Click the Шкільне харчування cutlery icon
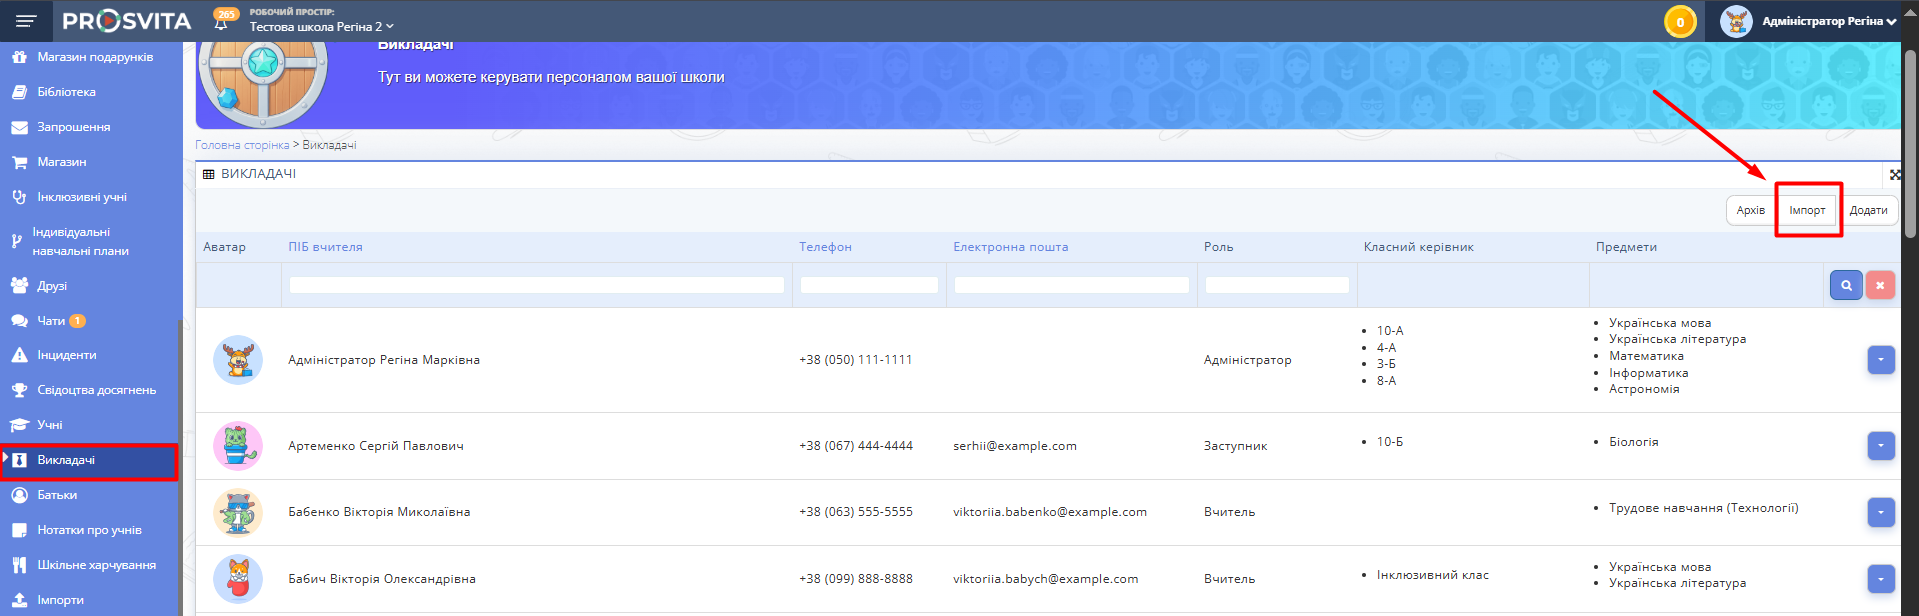This screenshot has height=616, width=1919. pyautogui.click(x=19, y=565)
